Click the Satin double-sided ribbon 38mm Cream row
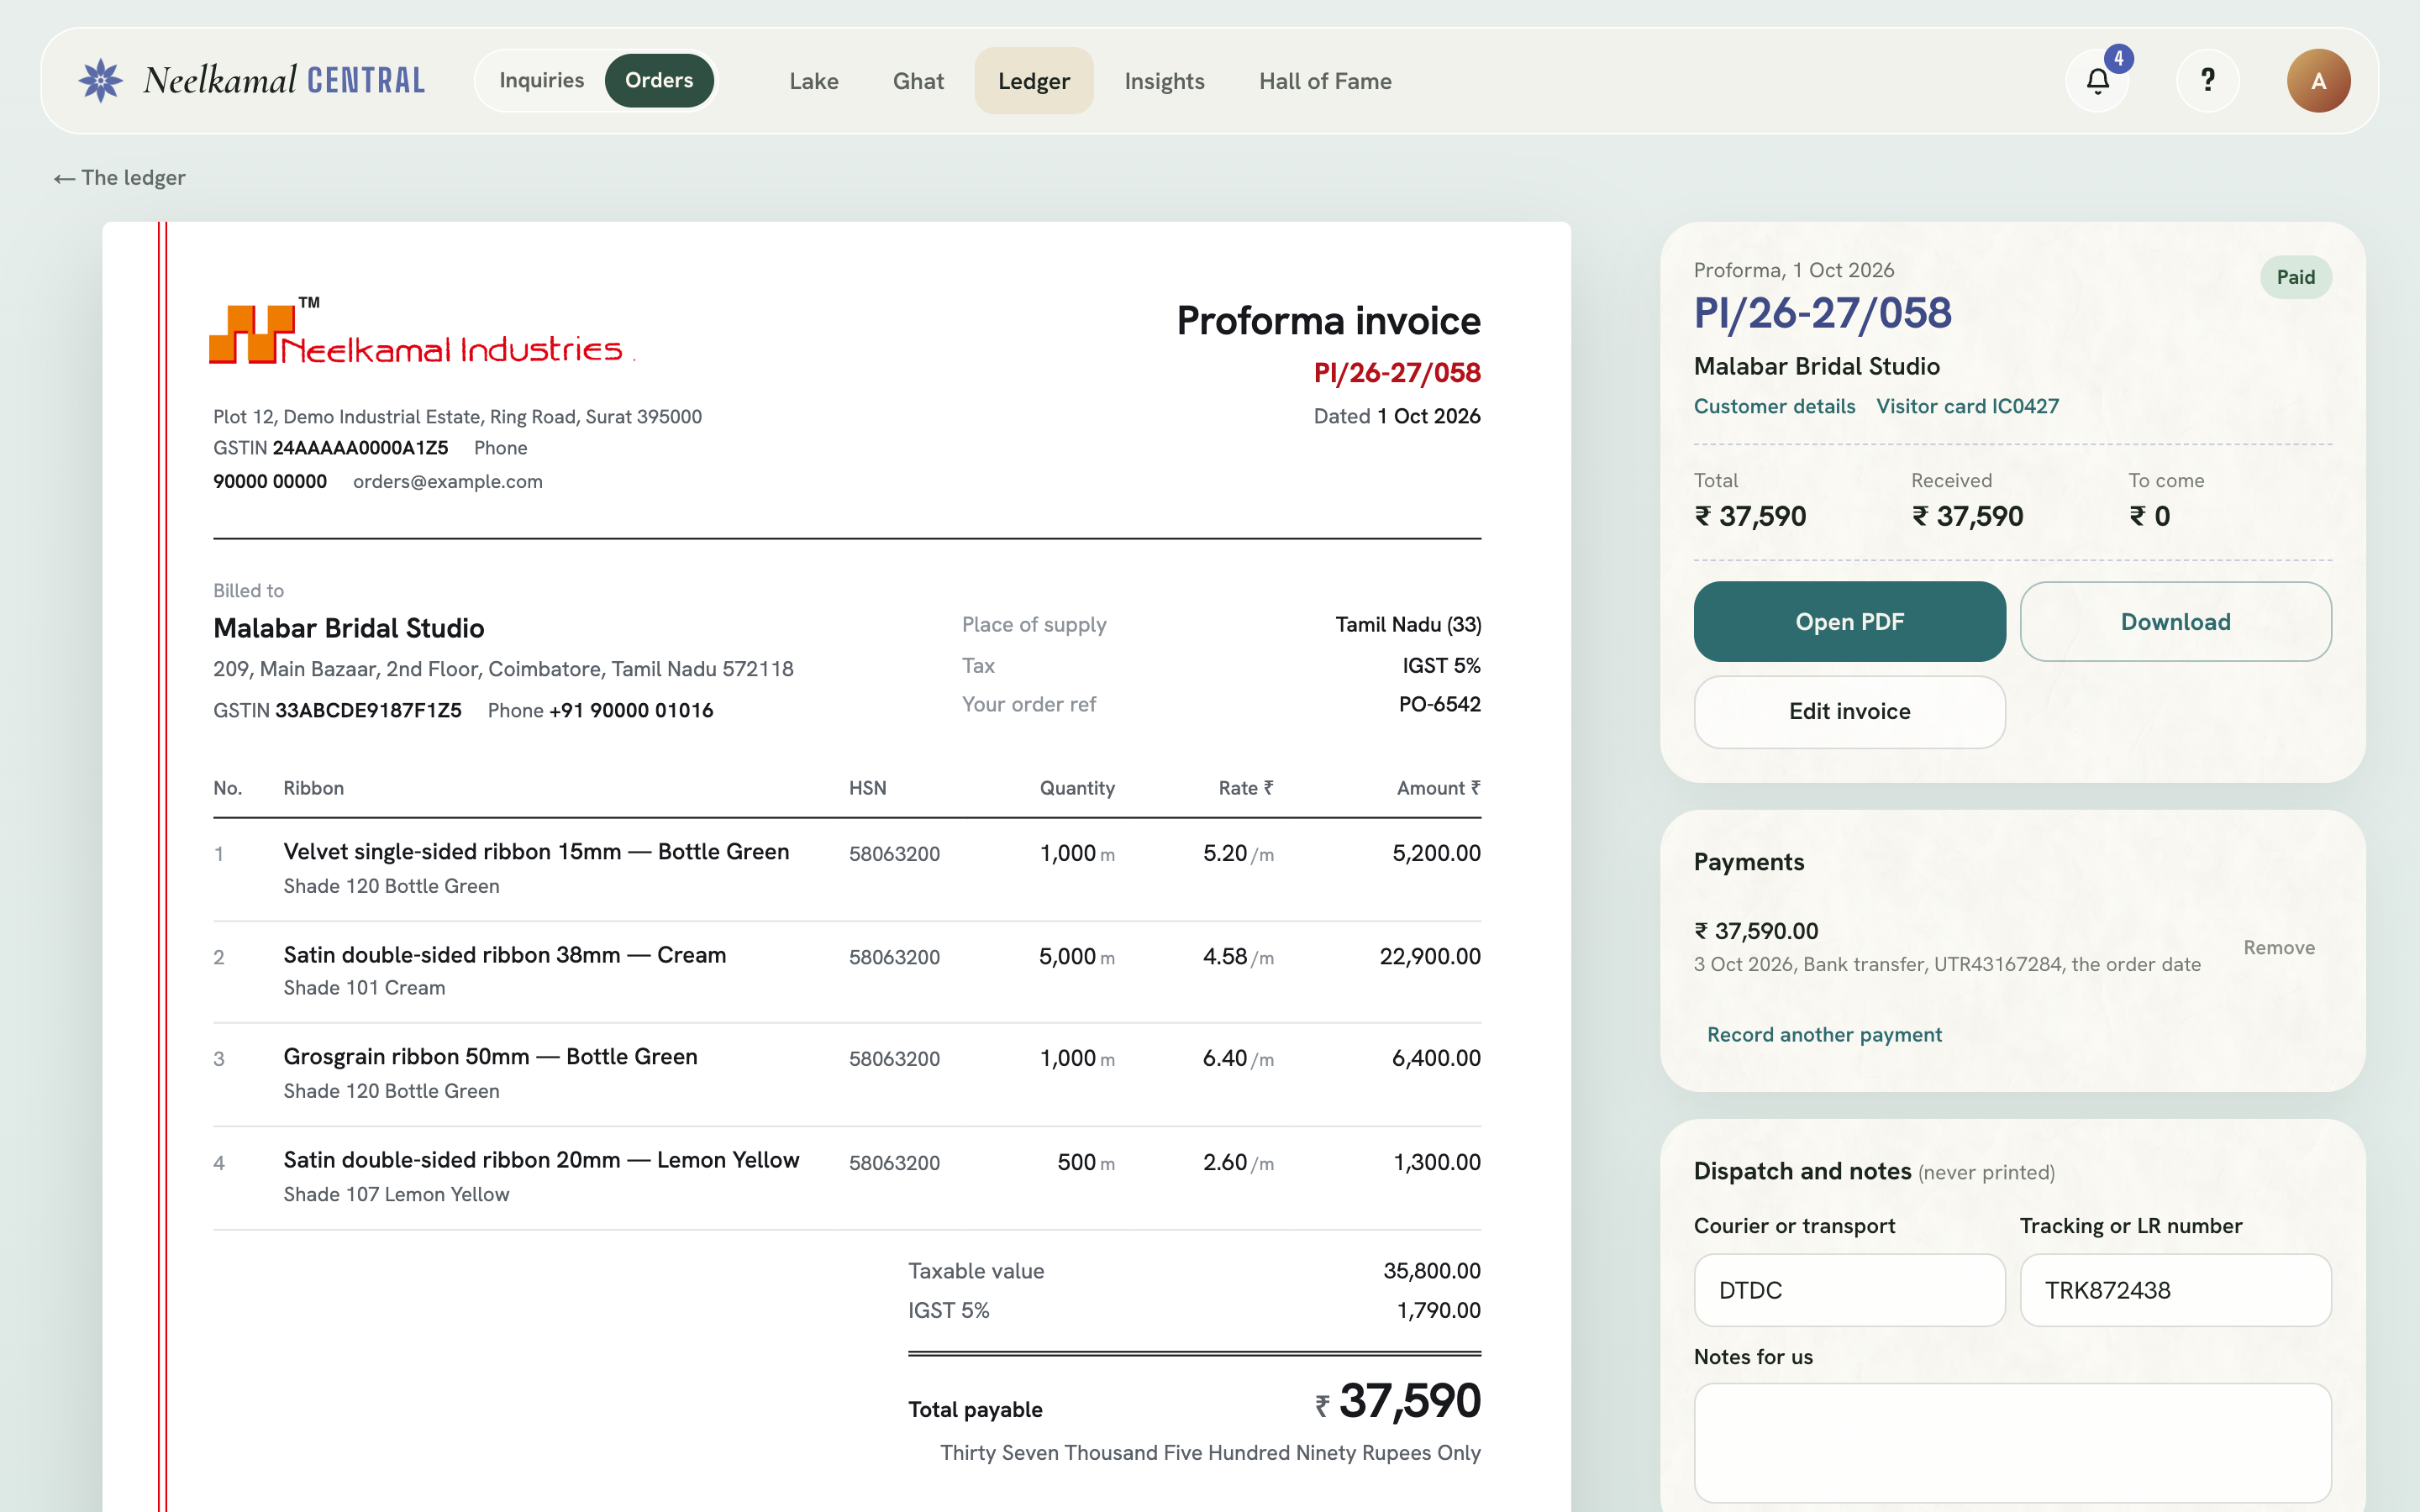 click(x=846, y=971)
